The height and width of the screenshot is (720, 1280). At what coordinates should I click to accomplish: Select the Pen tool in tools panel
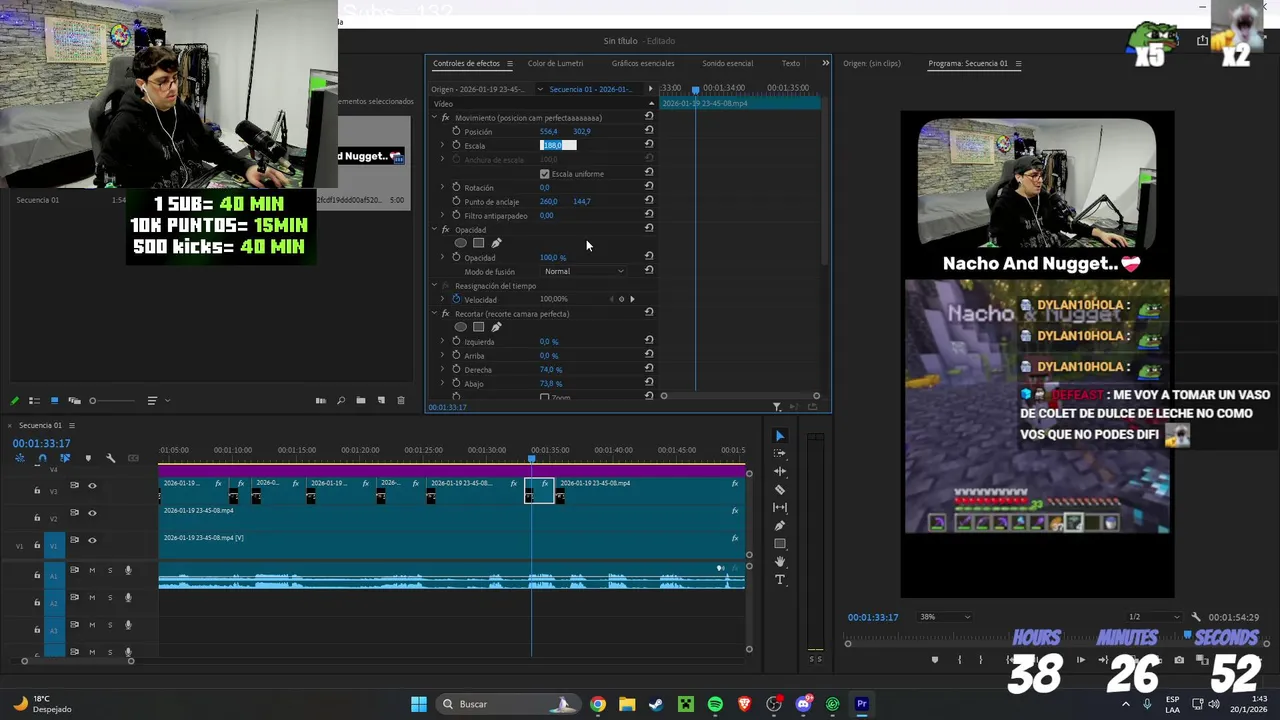780,526
